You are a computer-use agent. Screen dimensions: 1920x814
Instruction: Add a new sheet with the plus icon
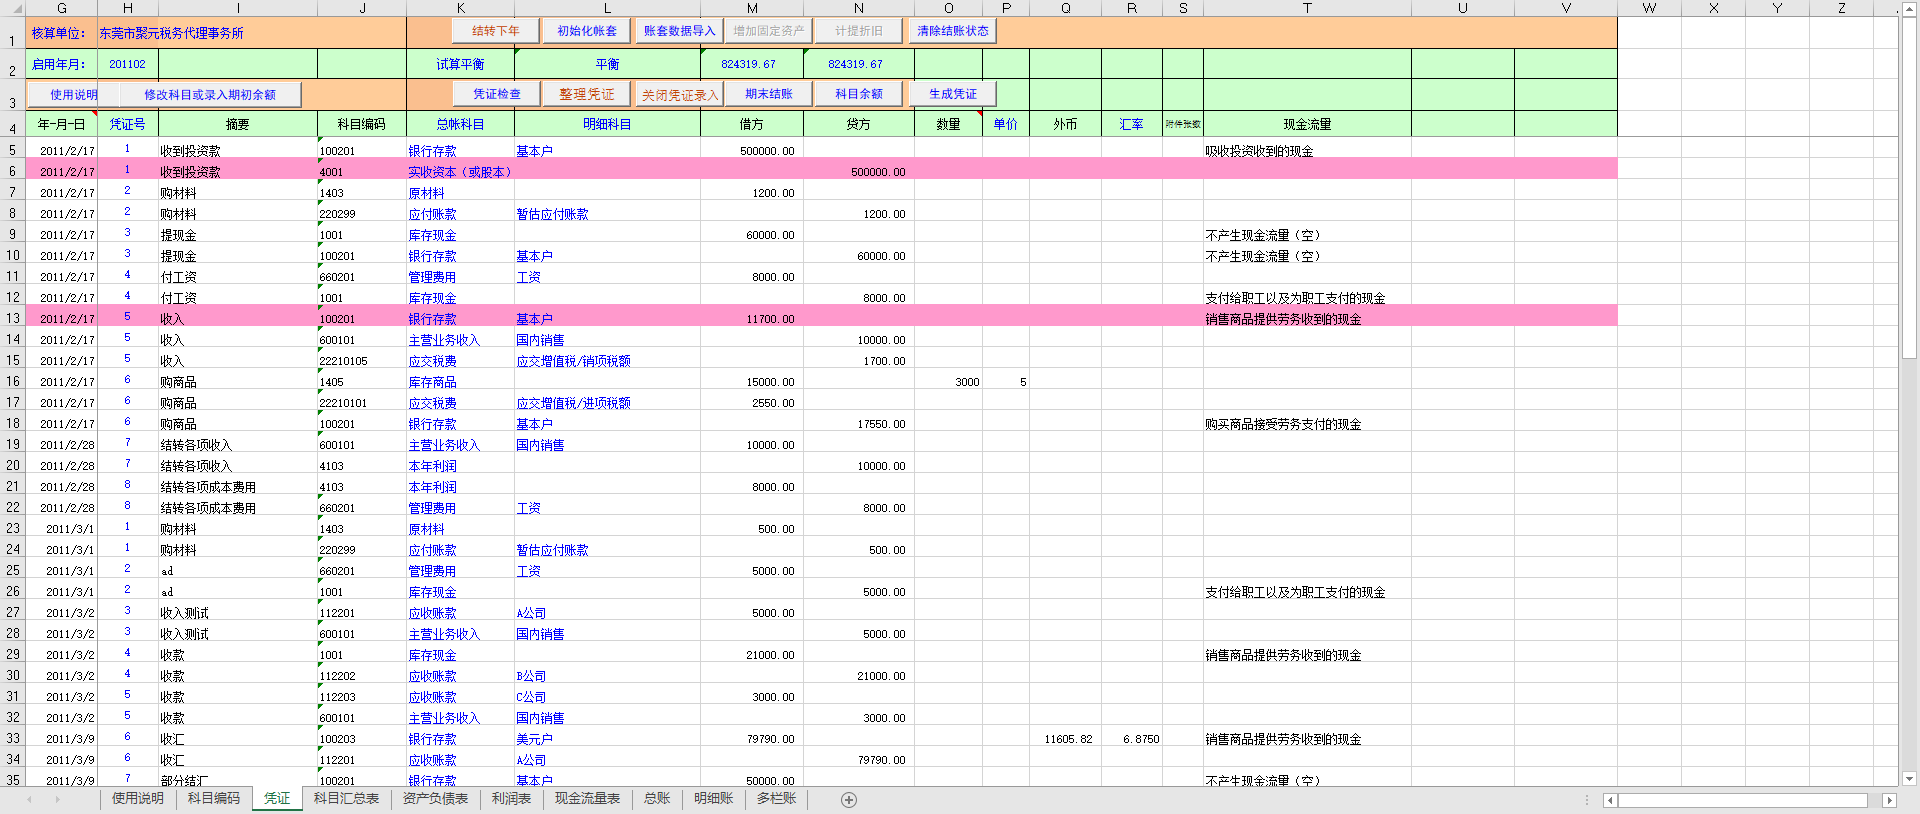(849, 799)
